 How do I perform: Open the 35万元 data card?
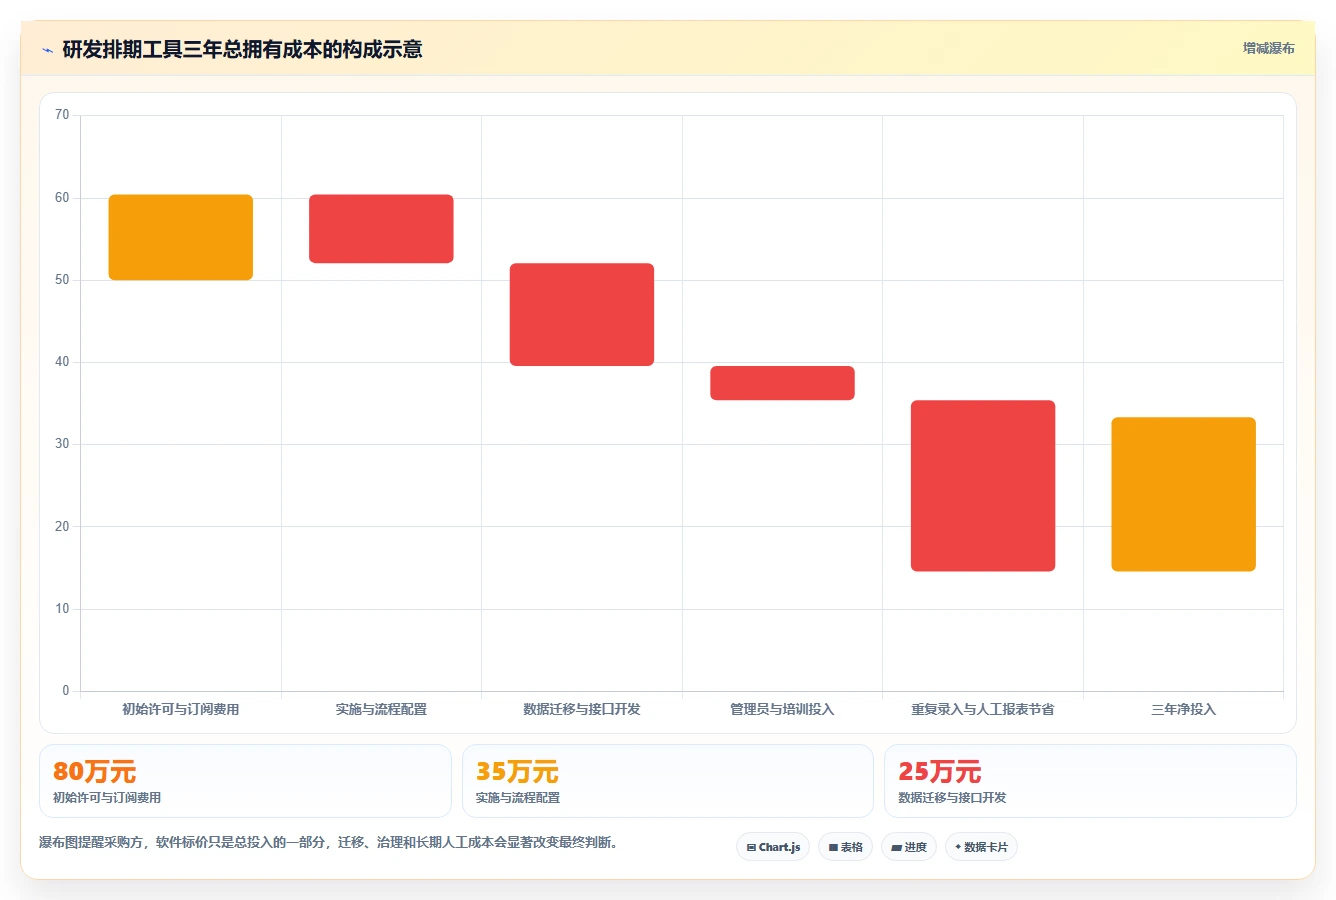tap(668, 781)
